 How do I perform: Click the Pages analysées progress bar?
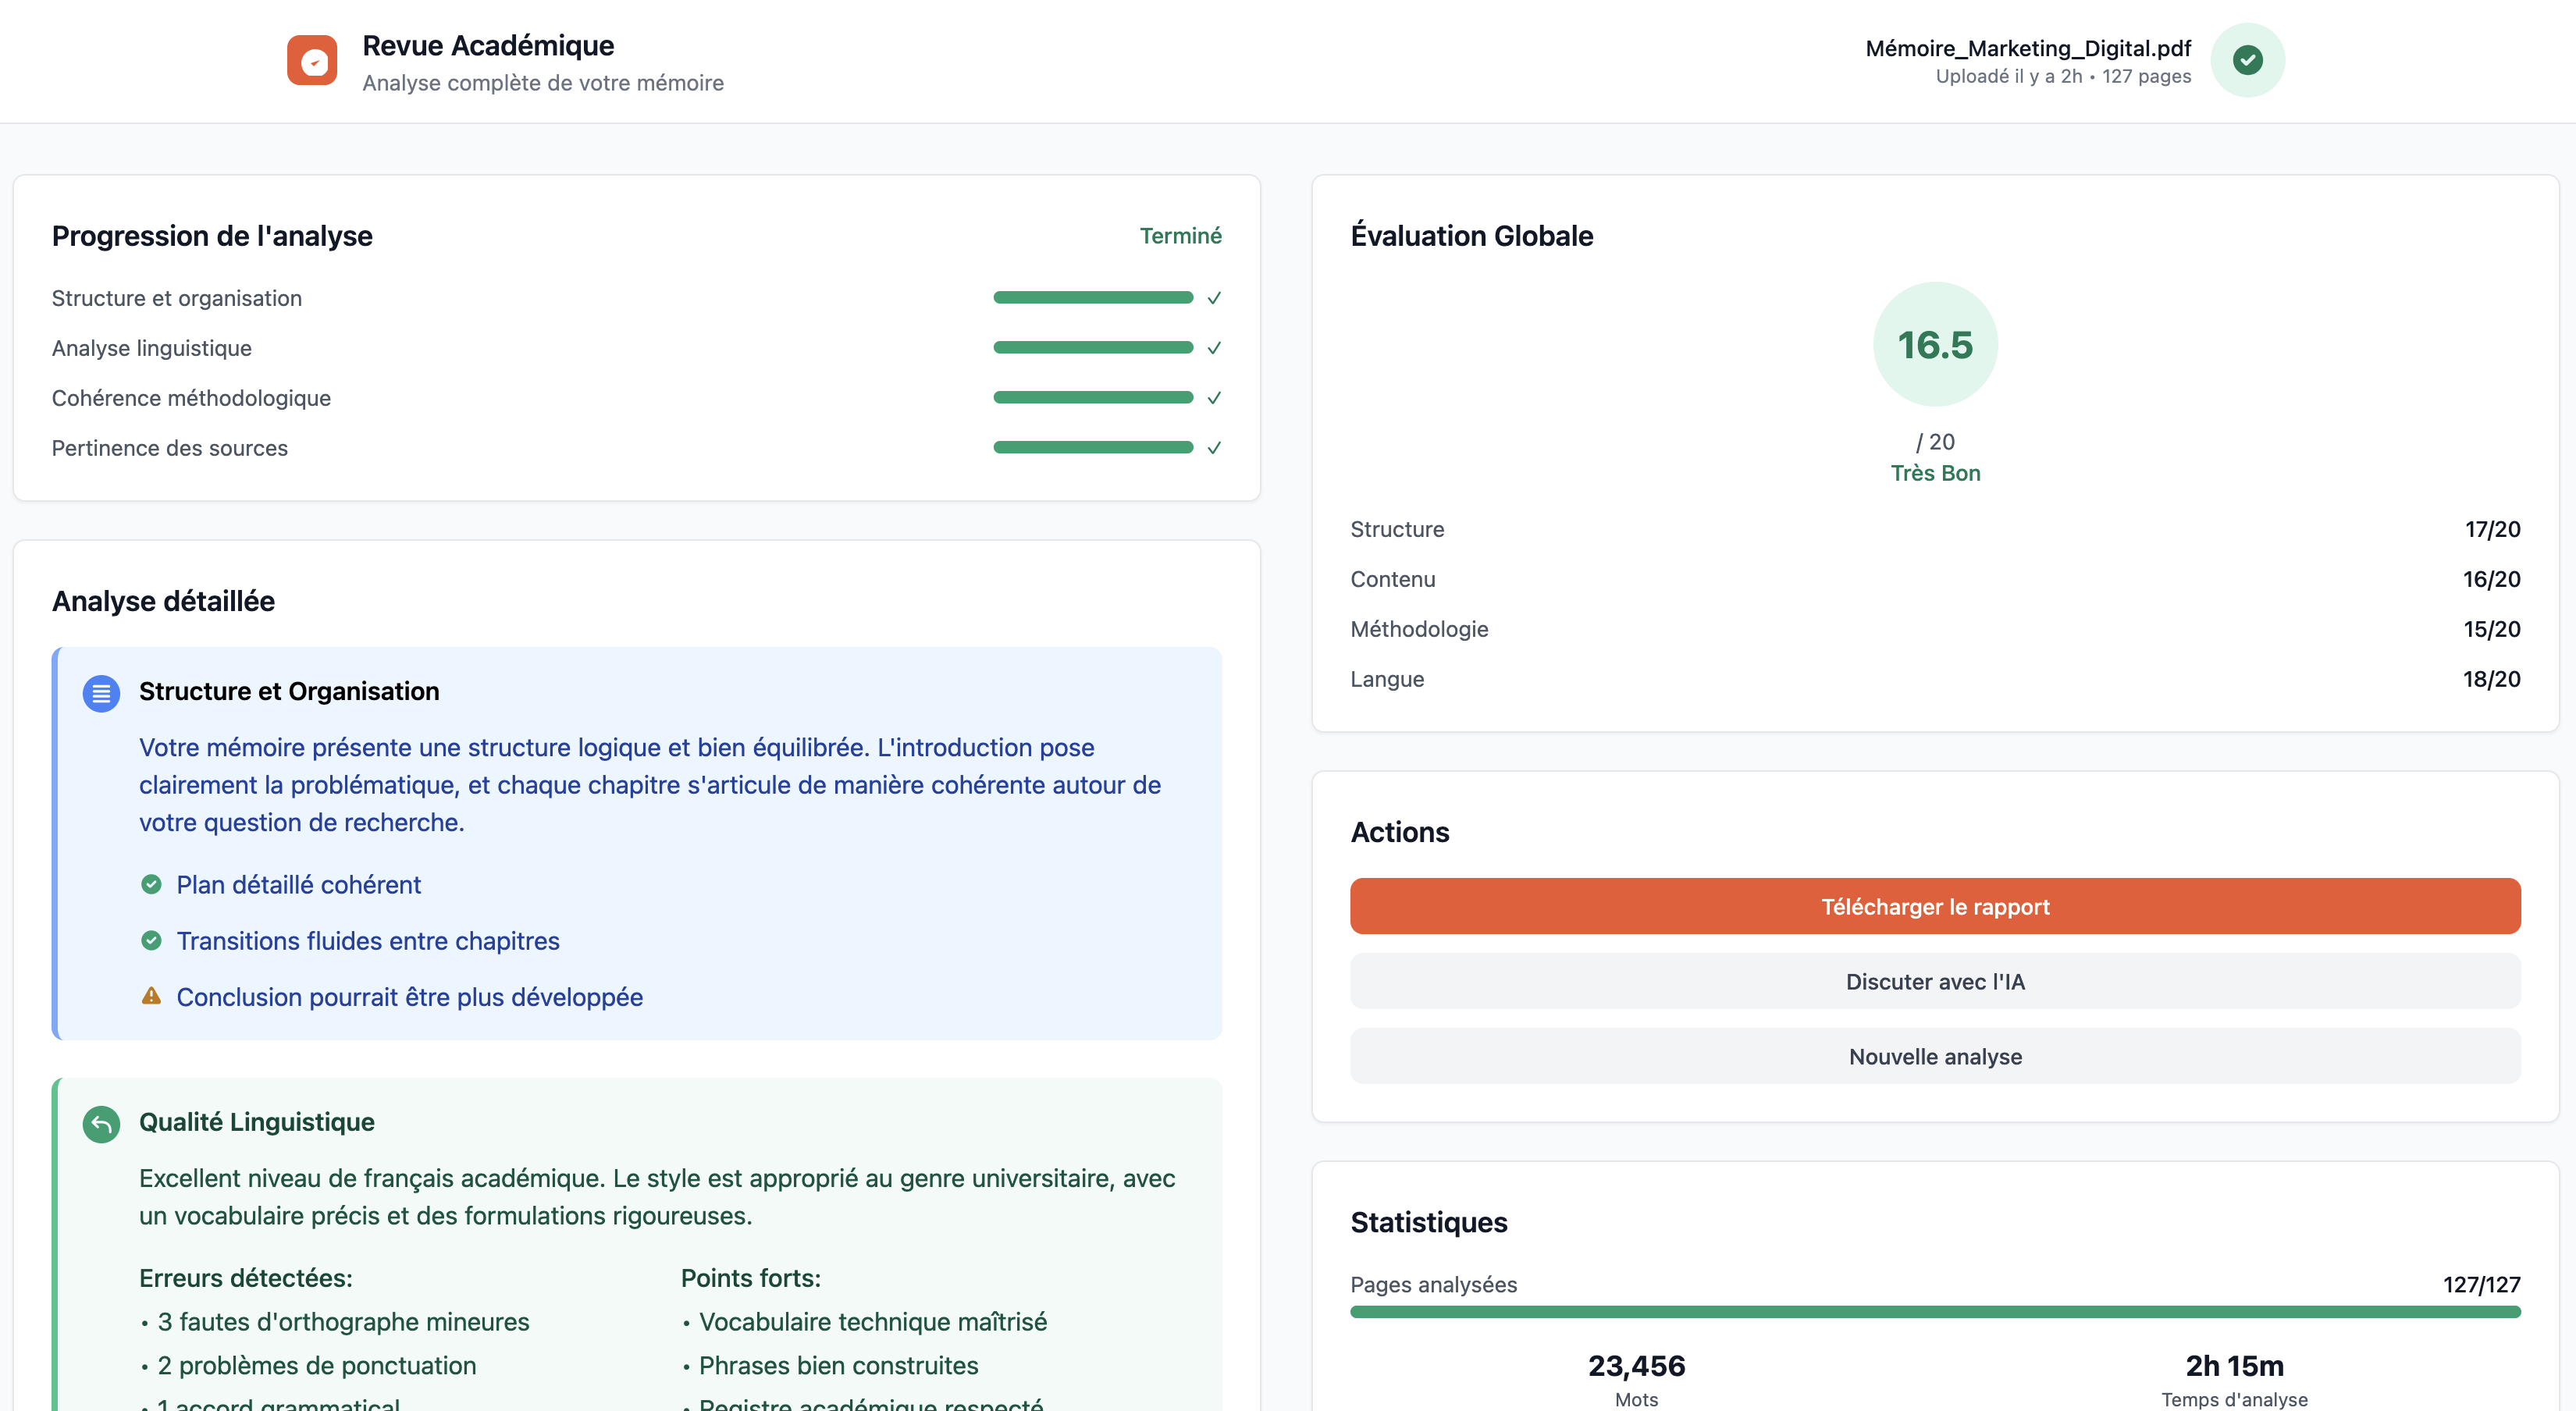point(1935,1311)
